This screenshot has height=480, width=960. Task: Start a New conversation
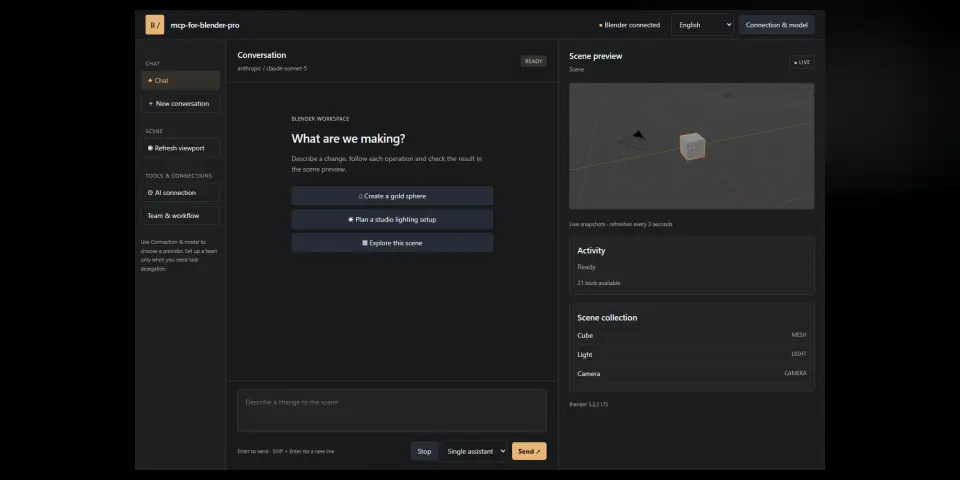pos(181,103)
